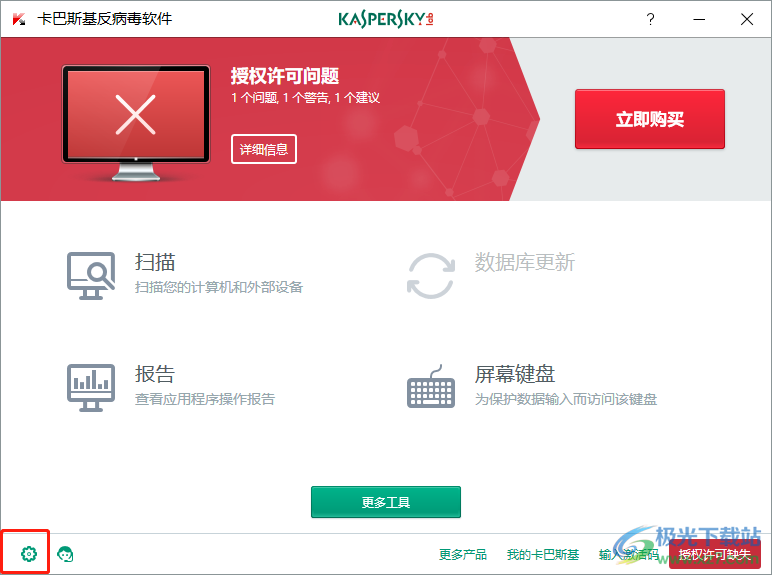
Task: Click the problems and warnings summary text
Action: tap(306, 97)
